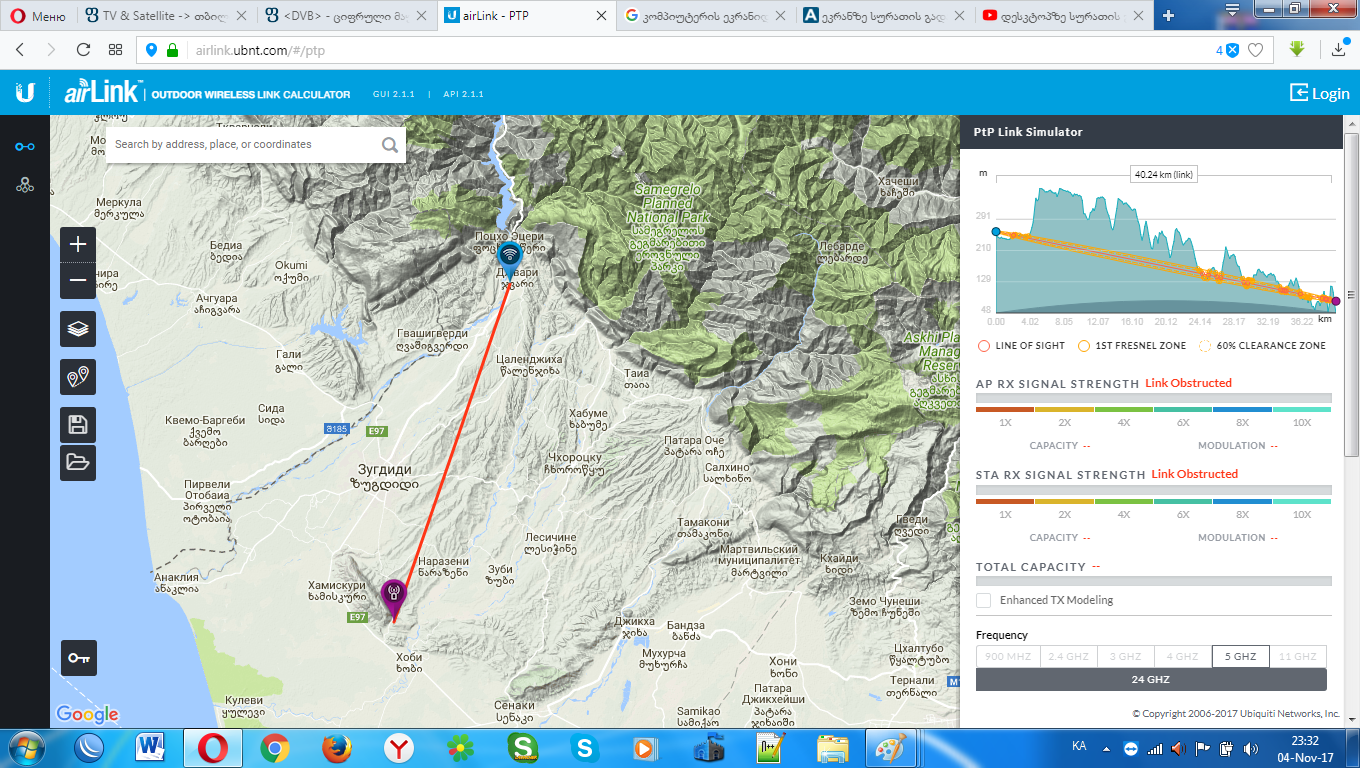Click the STA RX signal strength bar
Screen dimensions: 1360x768
point(1153,490)
